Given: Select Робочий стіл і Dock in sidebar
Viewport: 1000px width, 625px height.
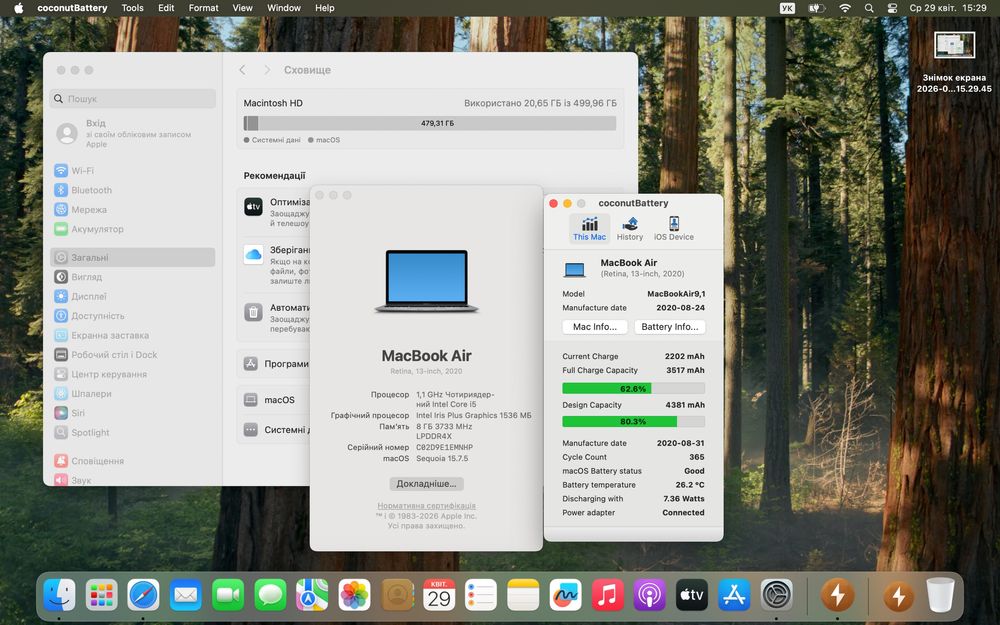Looking at the screenshot, I should point(133,355).
